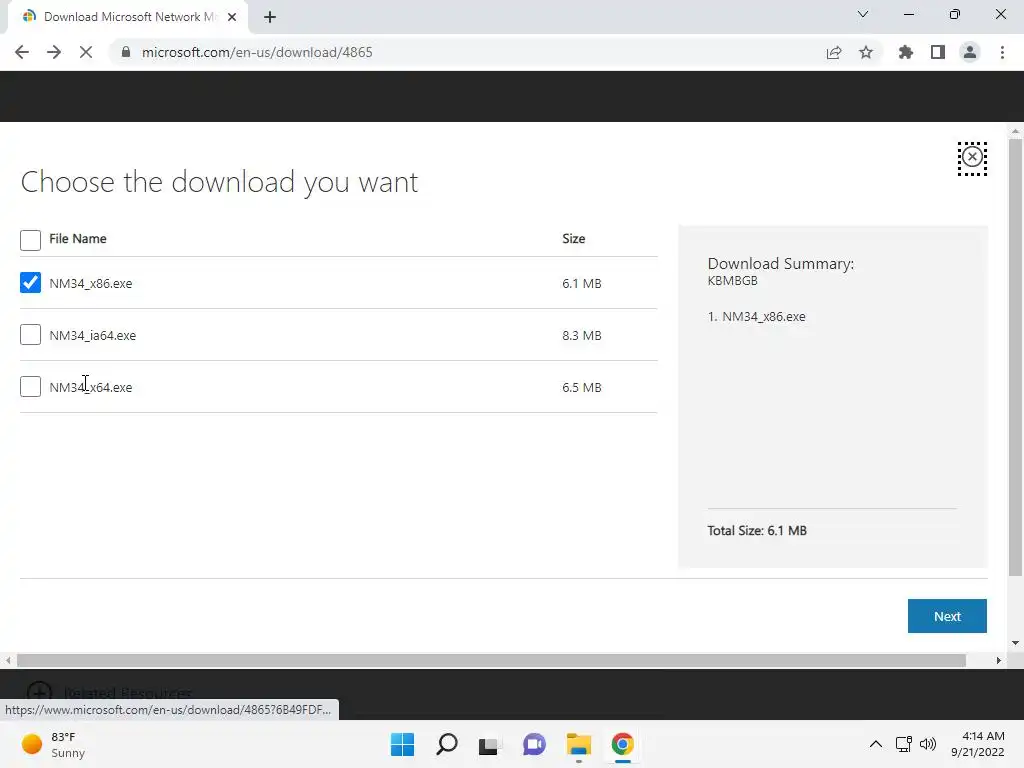Open the Chat app on taskbar
Viewport: 1024px width, 768px height.
pos(534,744)
